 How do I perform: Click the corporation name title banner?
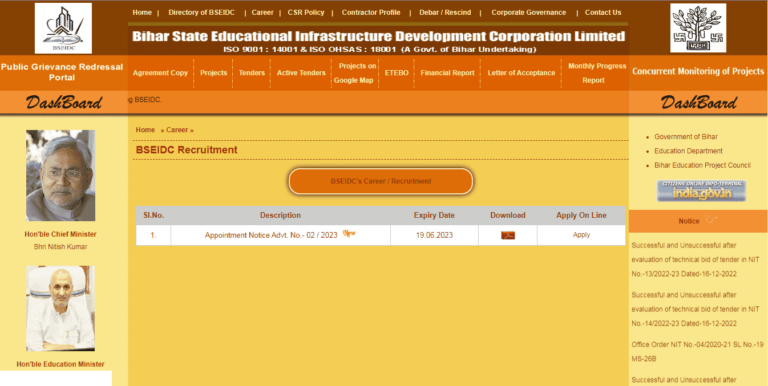(x=379, y=36)
